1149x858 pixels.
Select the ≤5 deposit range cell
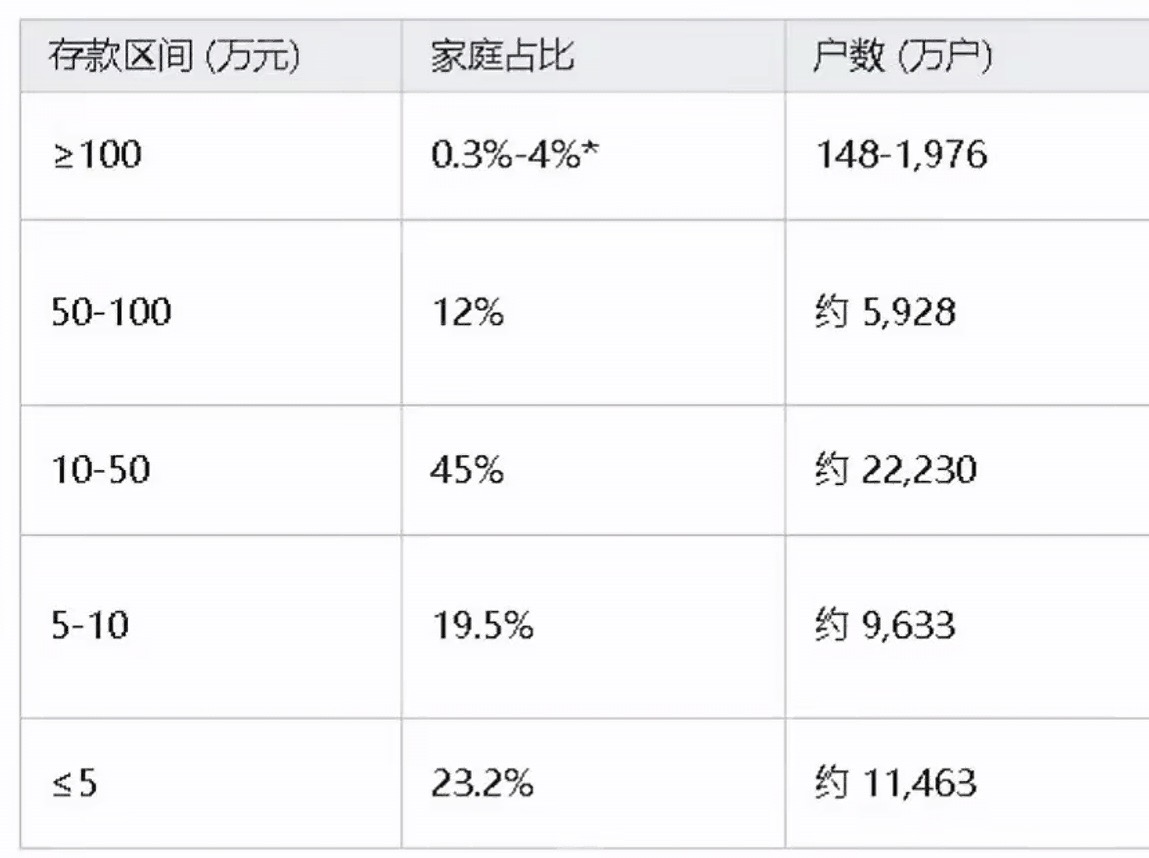pos(74,783)
